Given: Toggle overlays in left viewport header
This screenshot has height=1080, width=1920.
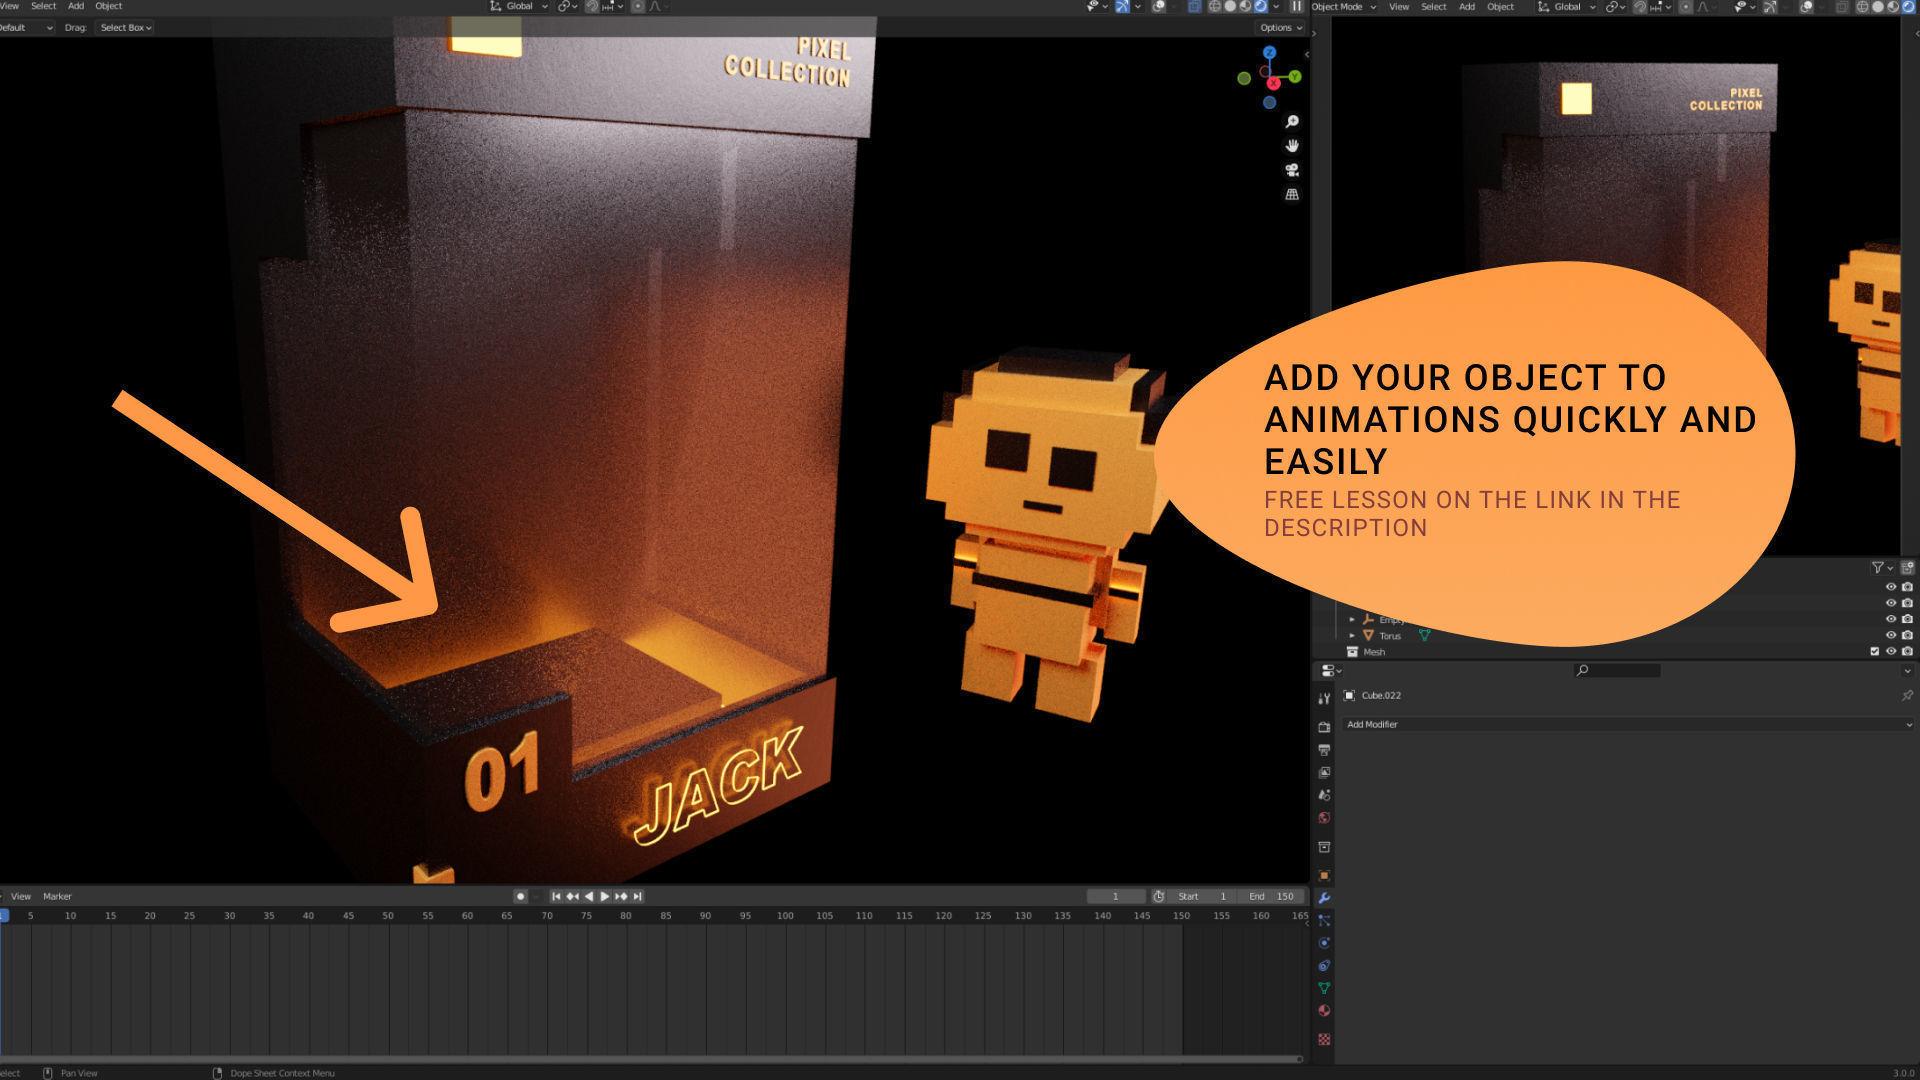Looking at the screenshot, I should 1159,6.
